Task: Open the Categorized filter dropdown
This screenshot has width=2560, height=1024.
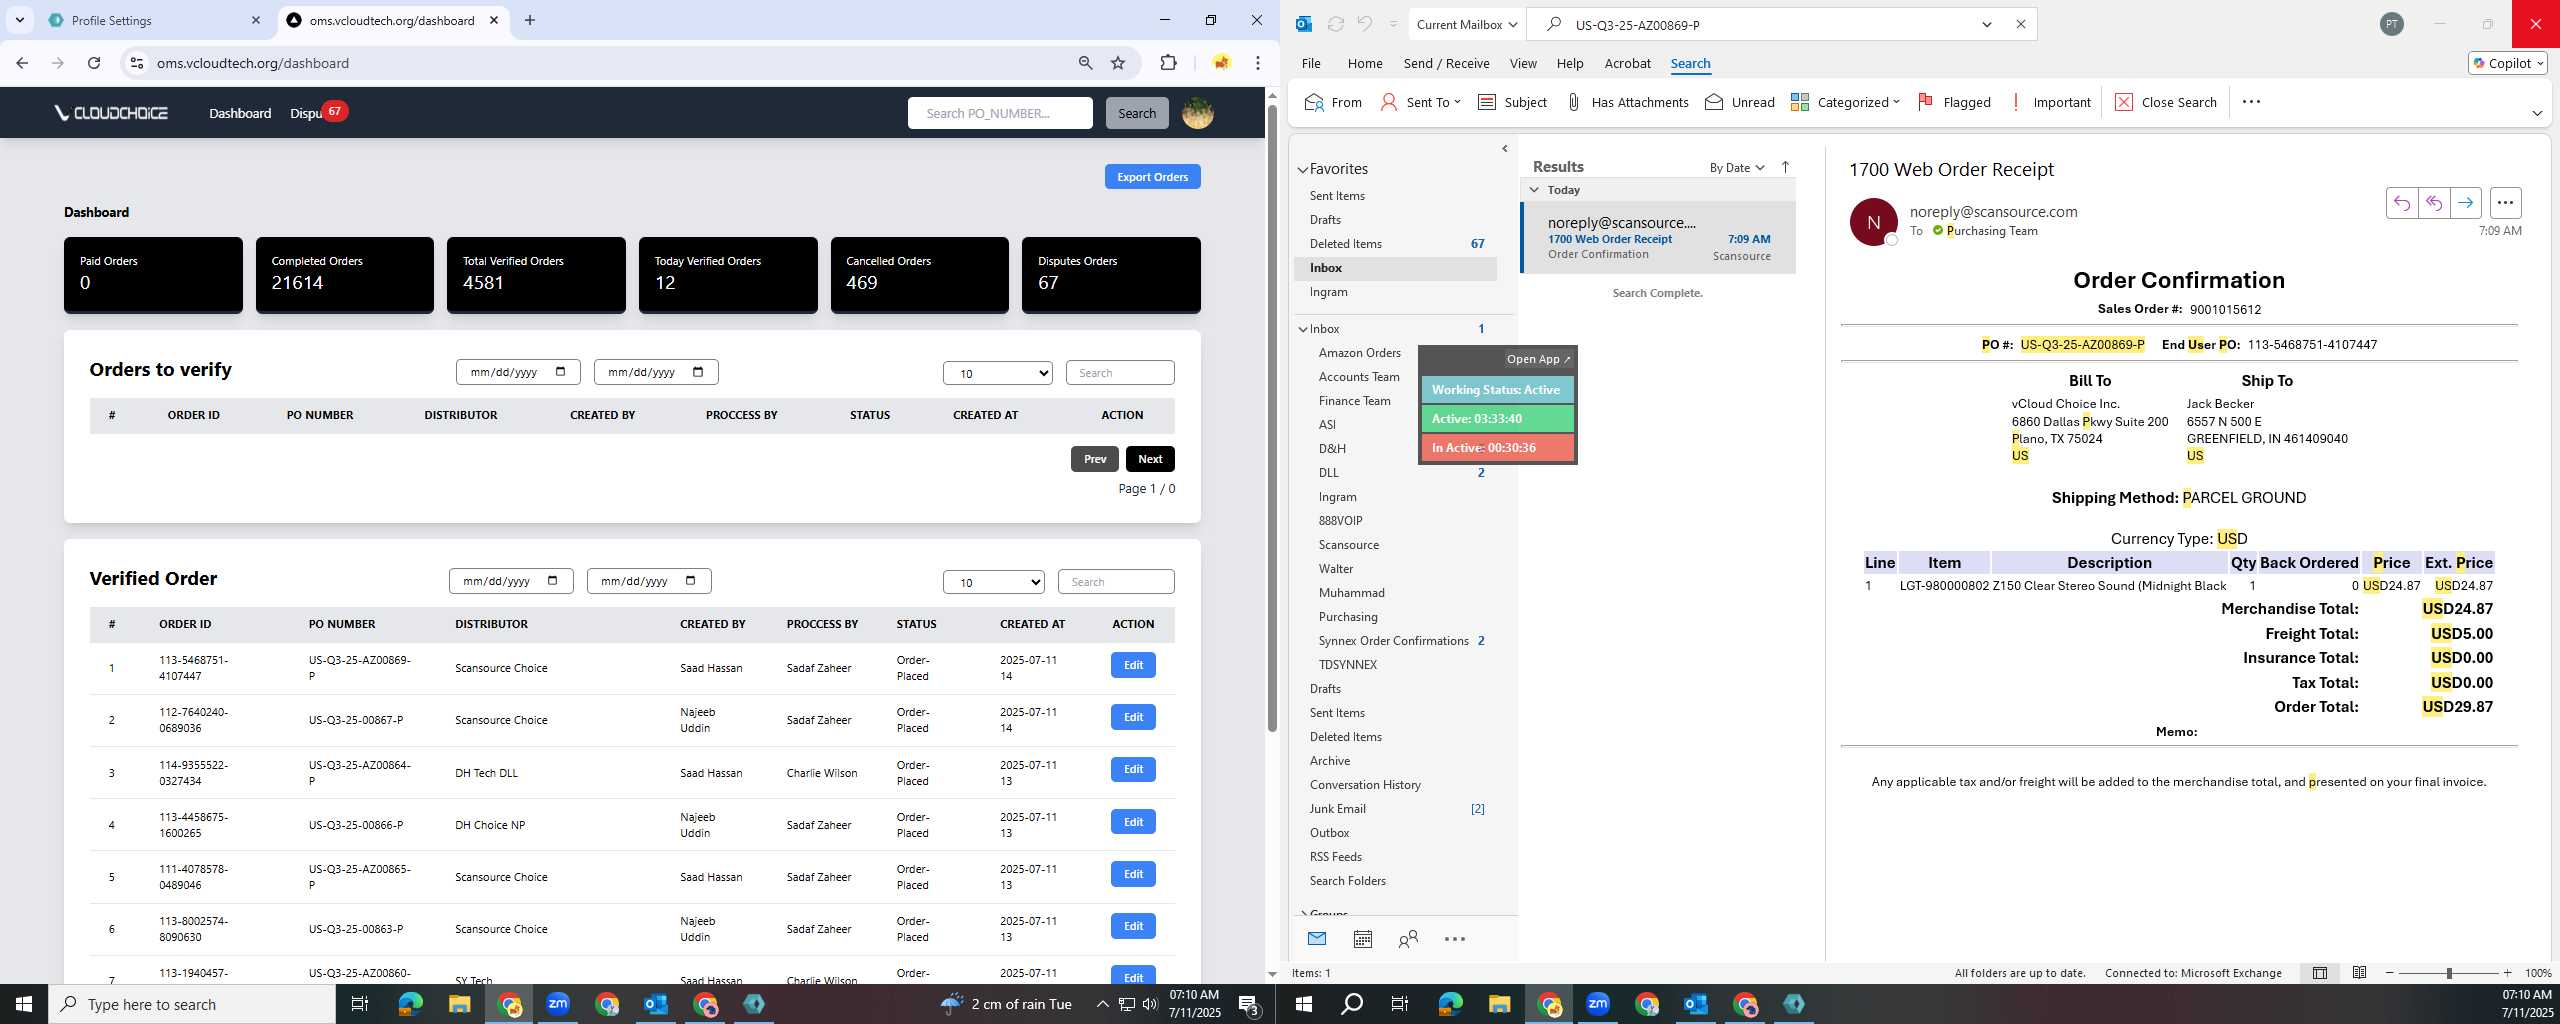Action: 1896,102
